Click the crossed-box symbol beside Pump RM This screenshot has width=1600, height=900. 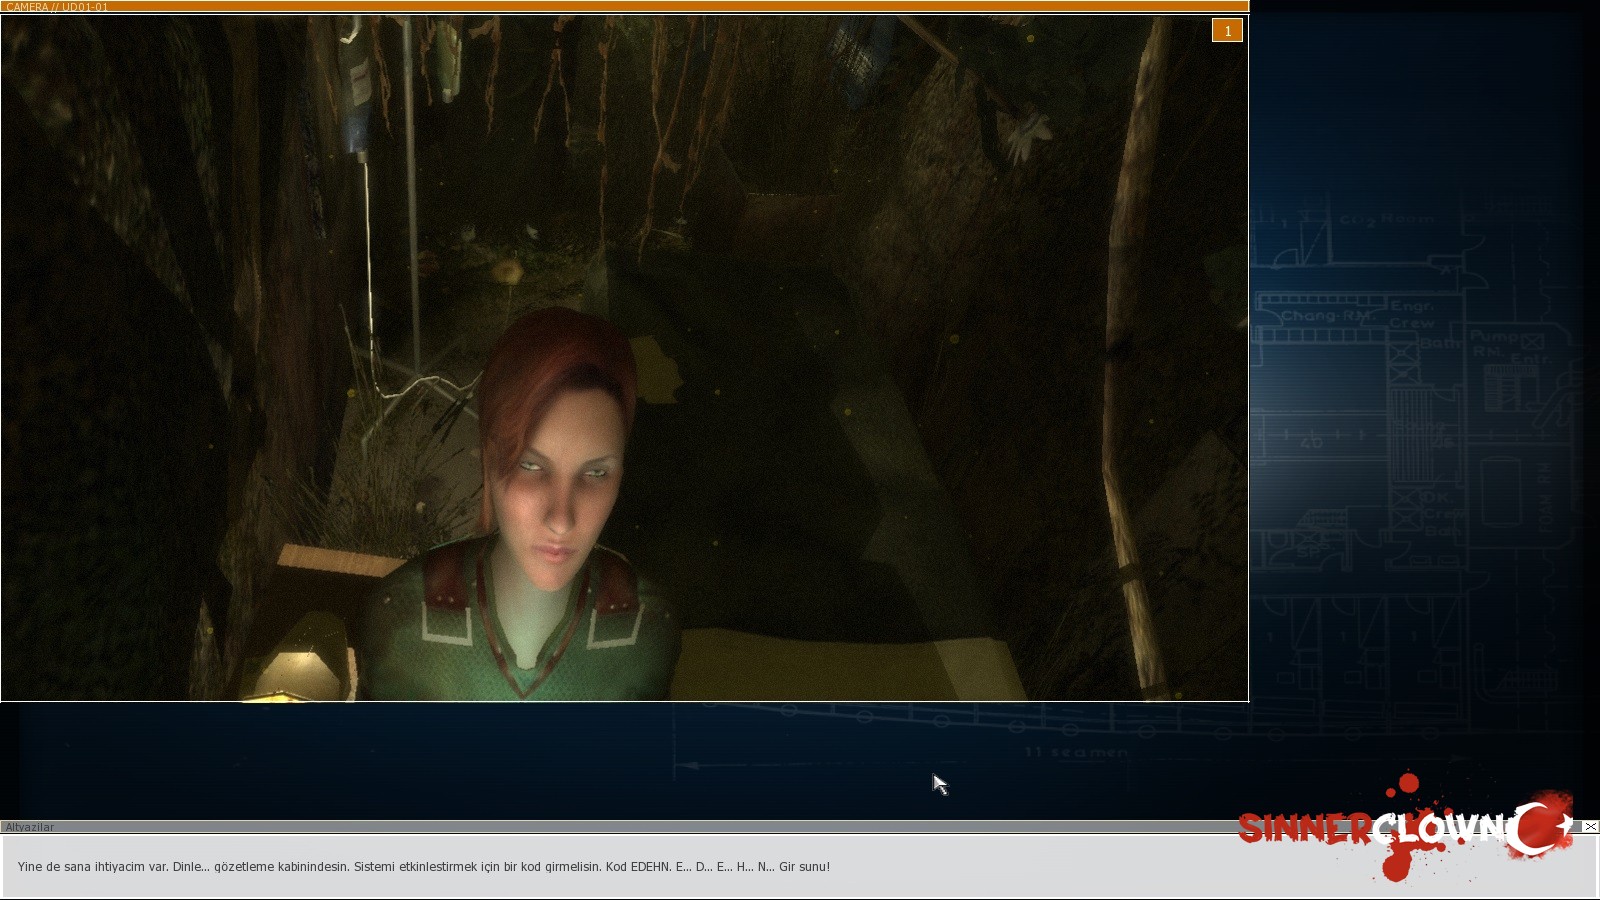1533,341
